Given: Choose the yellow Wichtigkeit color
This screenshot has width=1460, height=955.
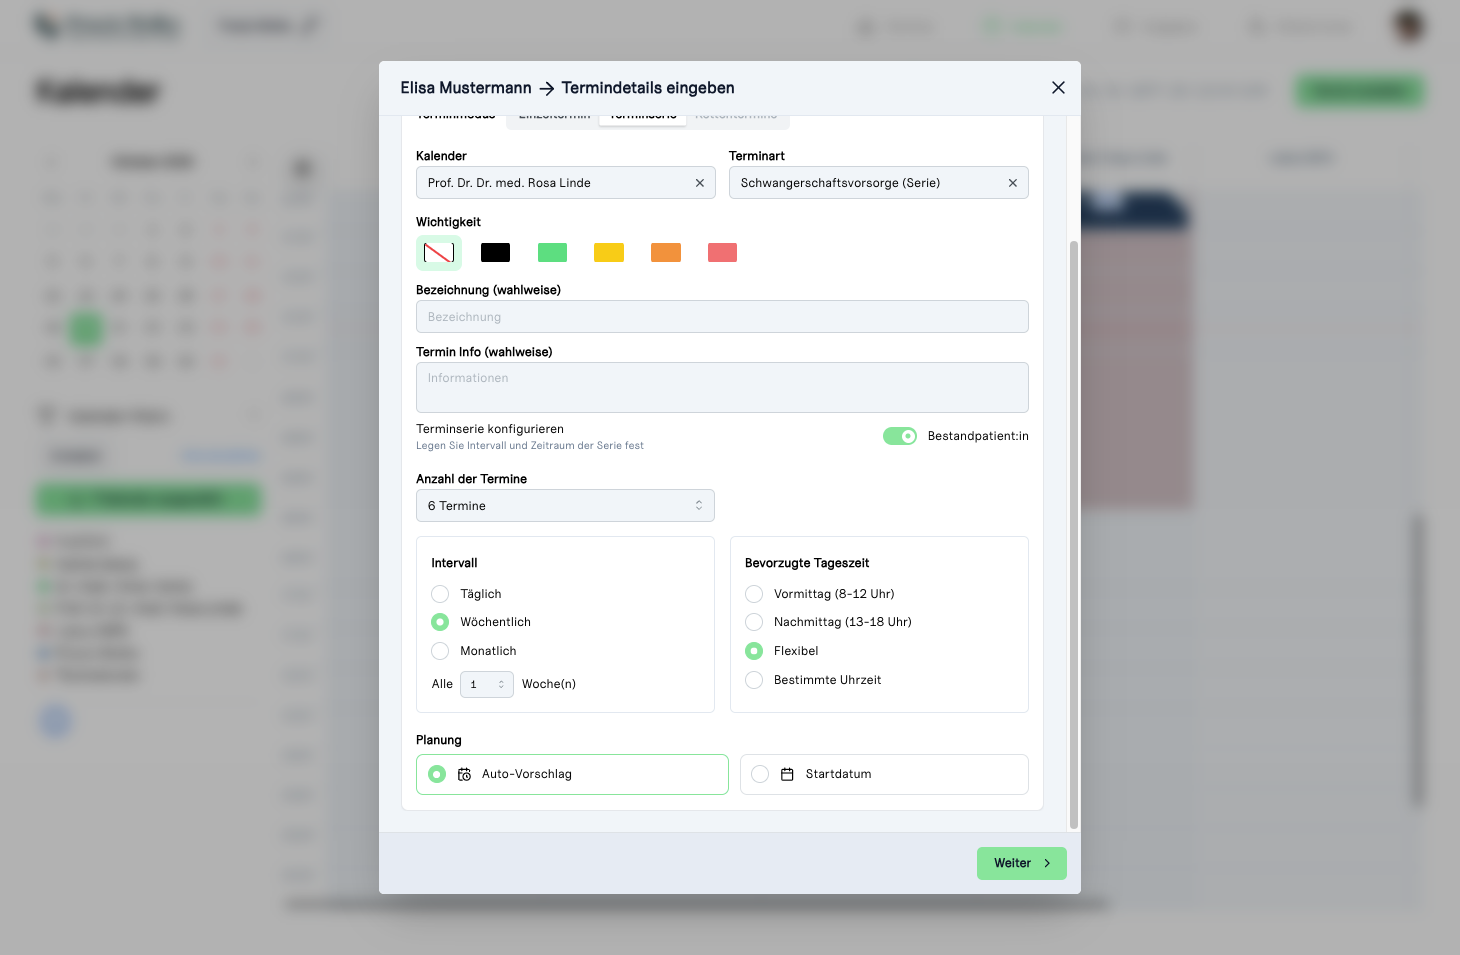Looking at the screenshot, I should pos(609,253).
